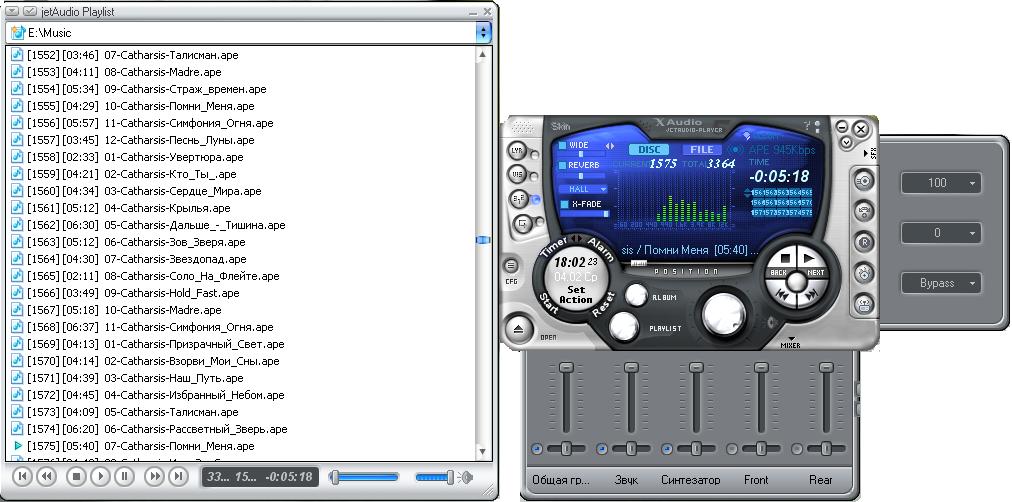The width and height of the screenshot is (1012, 502).
Task: Skip to next track in playlist window
Action: click(177, 477)
